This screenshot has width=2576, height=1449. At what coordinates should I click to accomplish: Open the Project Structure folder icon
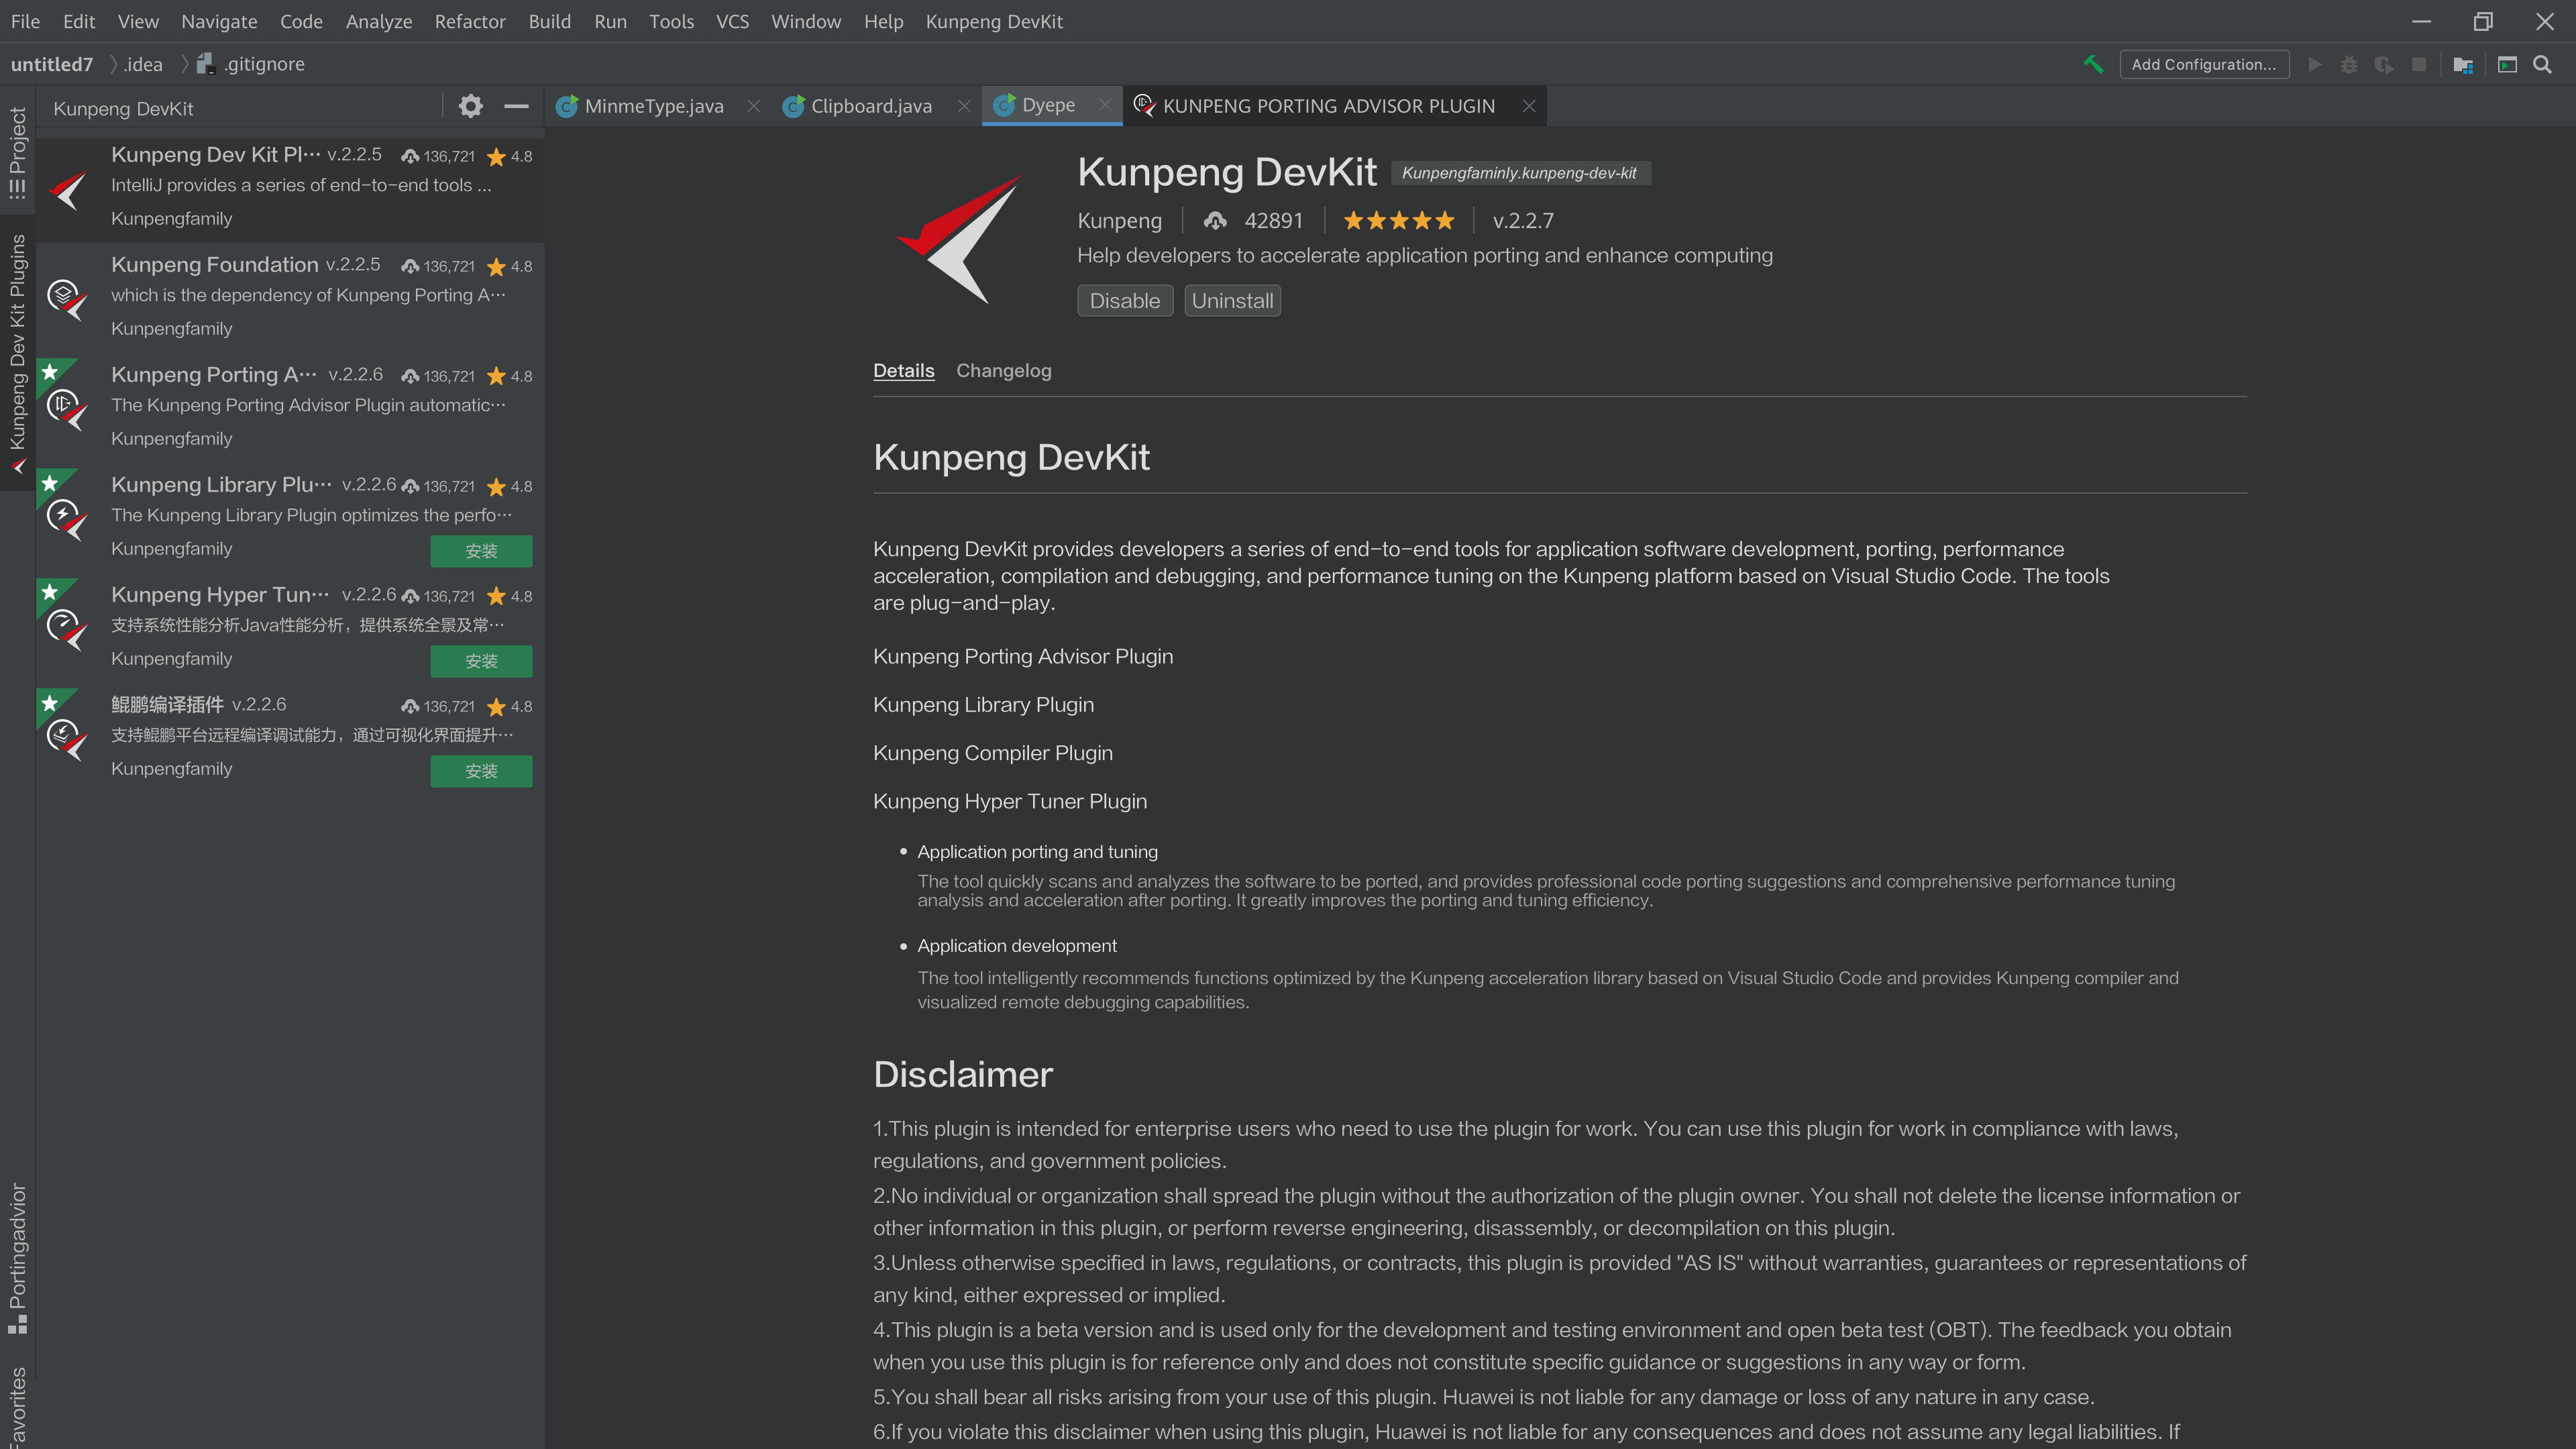[2463, 64]
